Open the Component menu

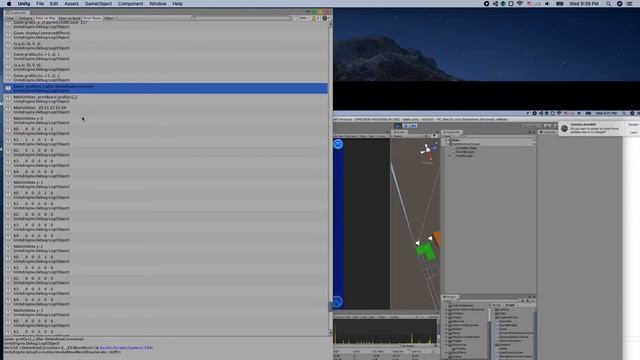(x=130, y=4)
